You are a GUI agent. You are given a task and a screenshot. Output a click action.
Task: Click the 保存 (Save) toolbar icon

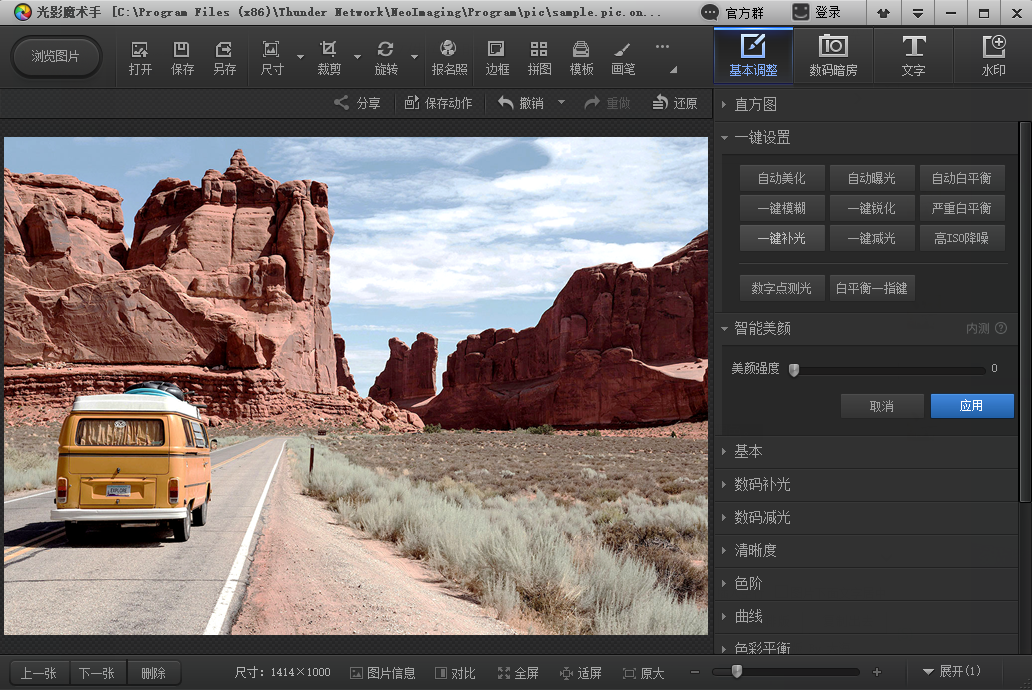[182, 58]
